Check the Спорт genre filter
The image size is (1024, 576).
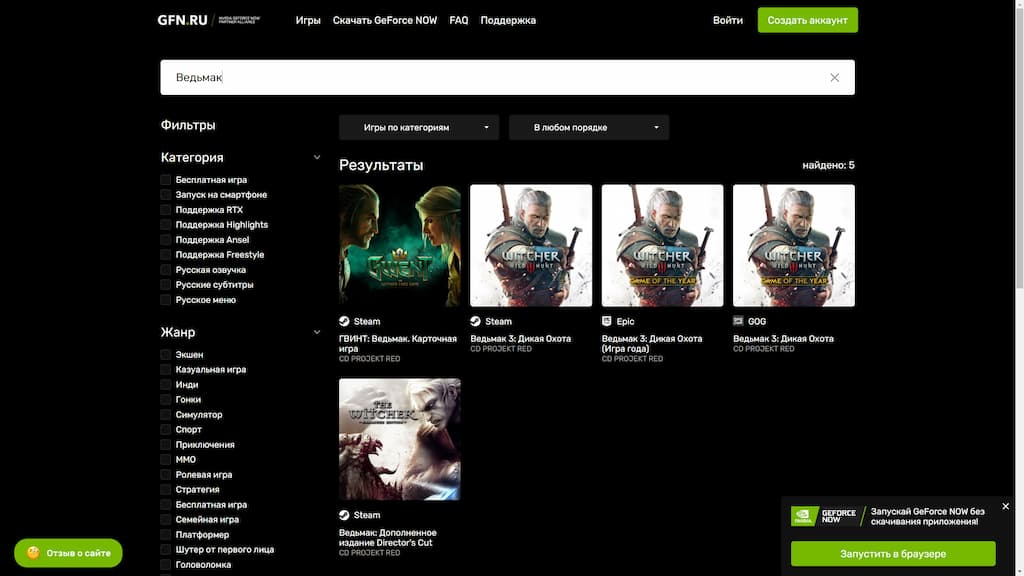click(166, 430)
